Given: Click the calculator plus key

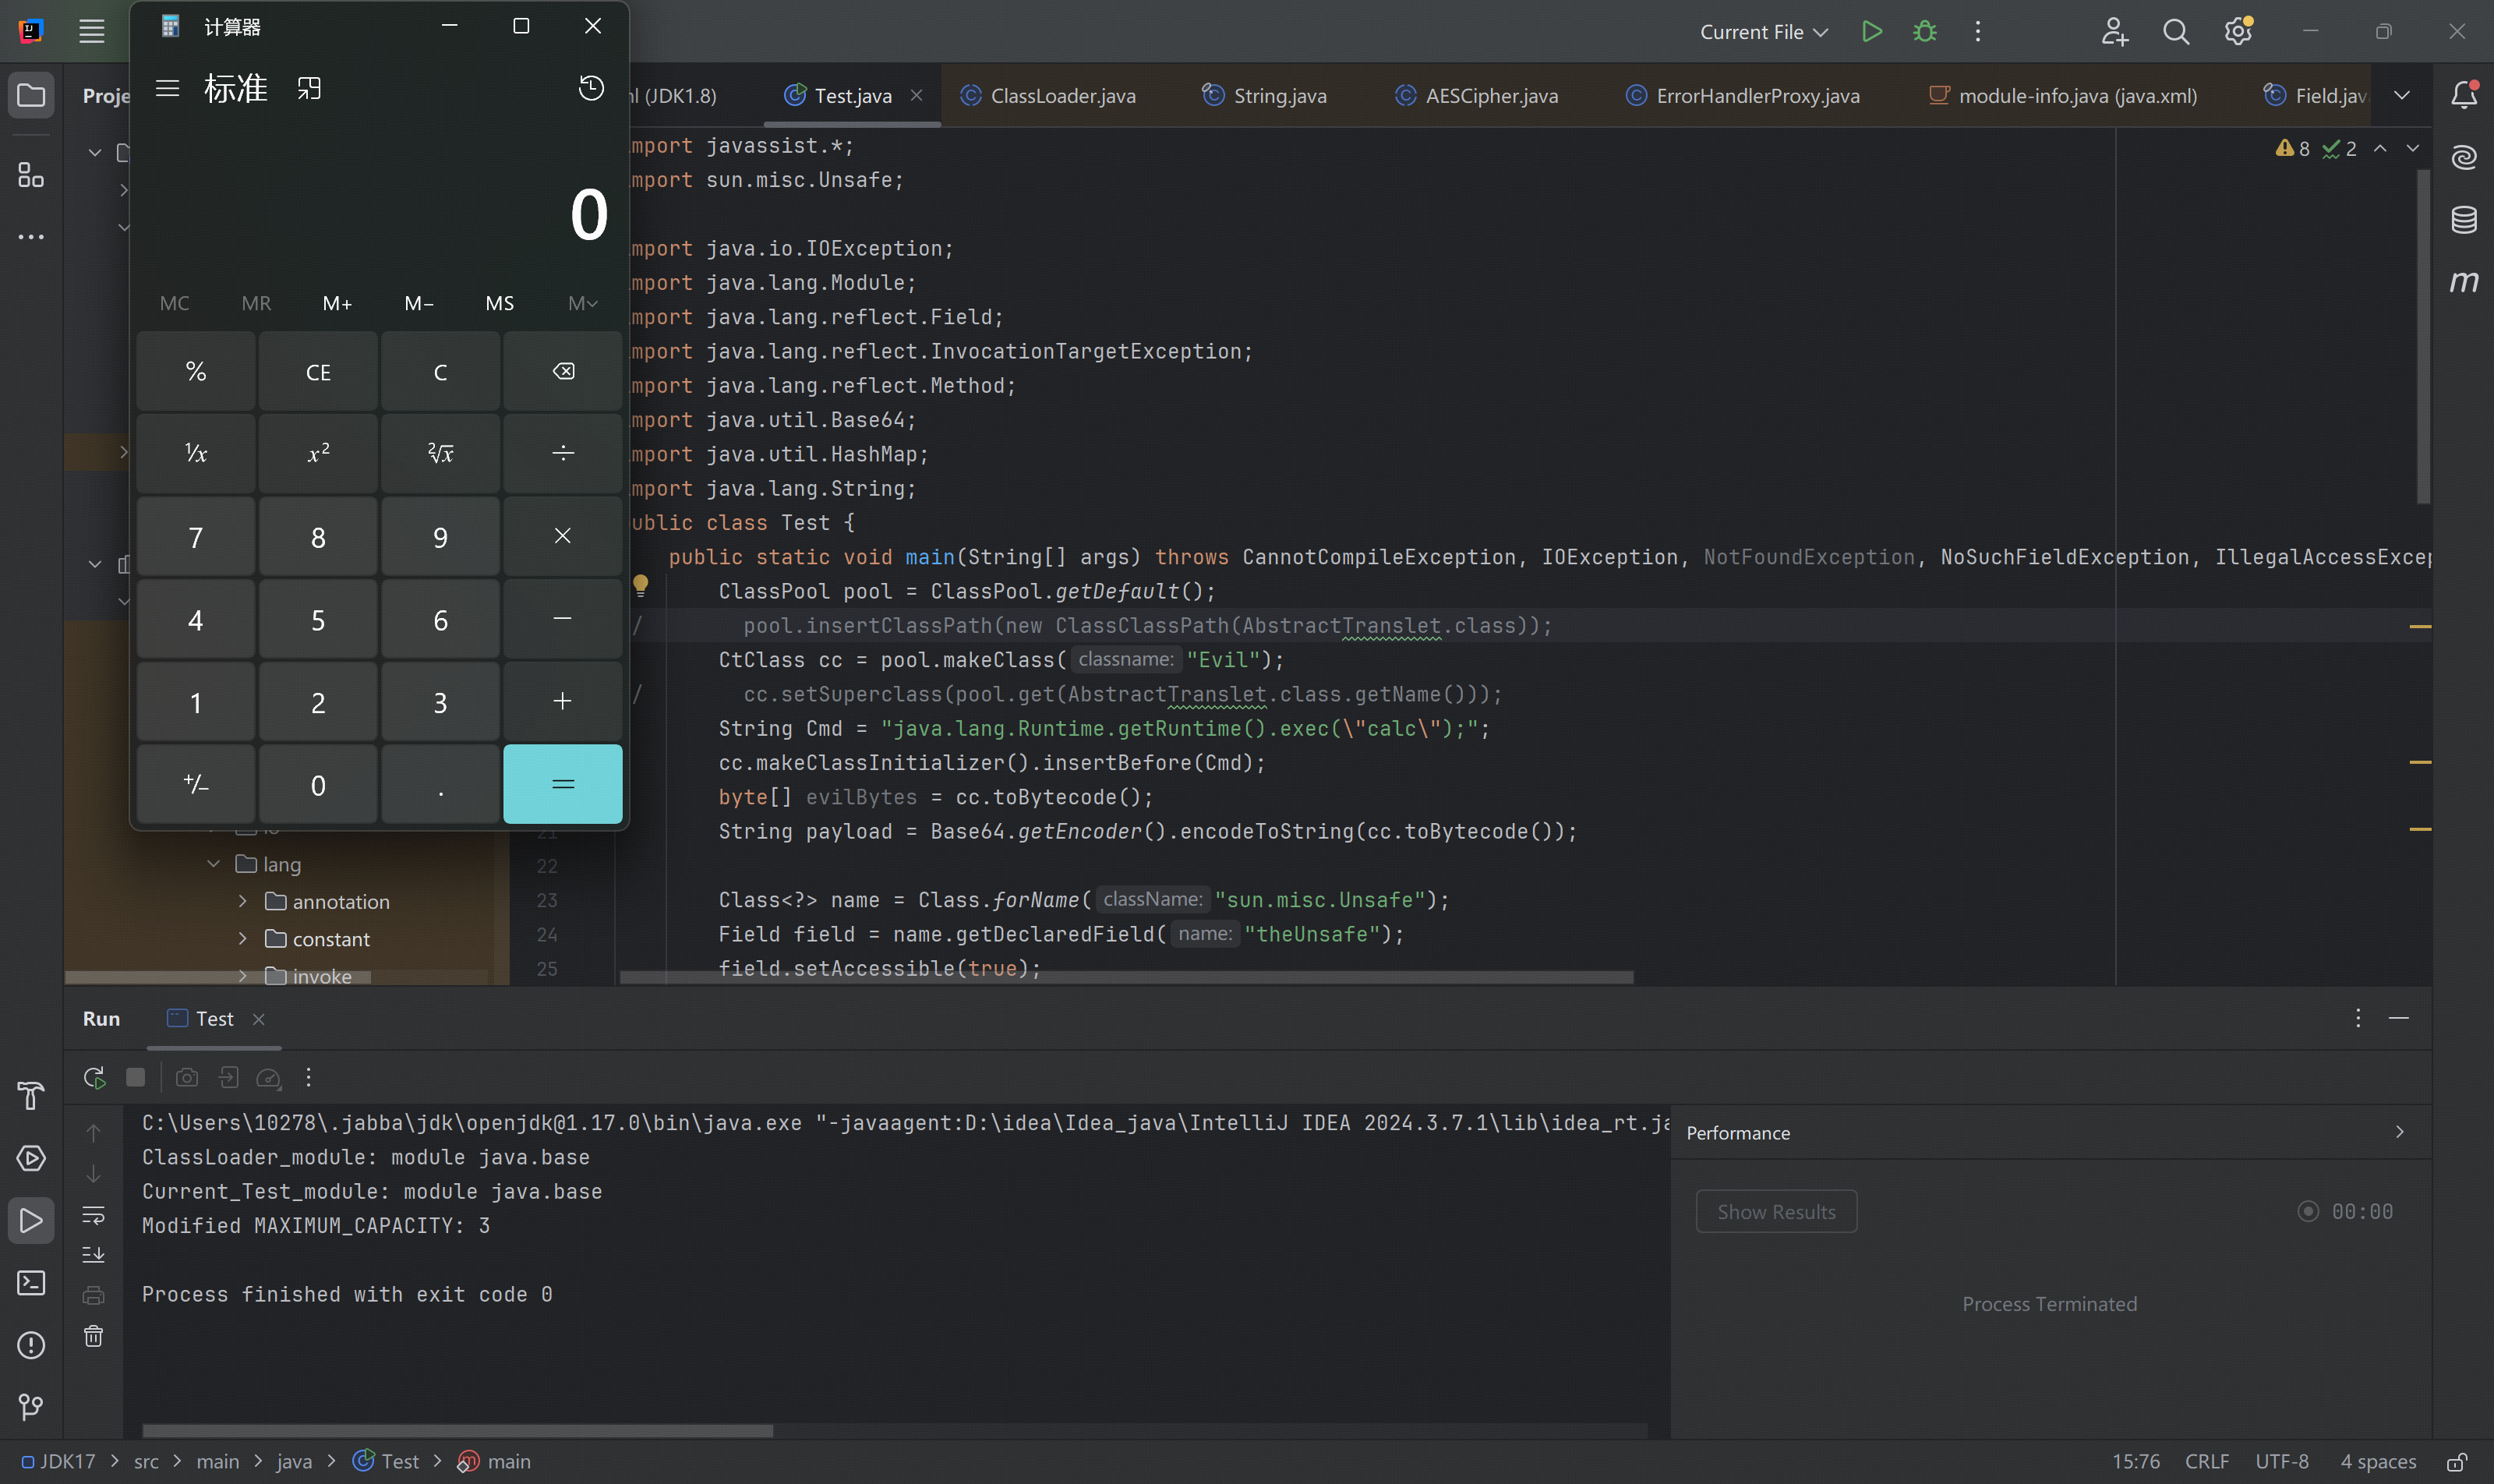Looking at the screenshot, I should 563,702.
